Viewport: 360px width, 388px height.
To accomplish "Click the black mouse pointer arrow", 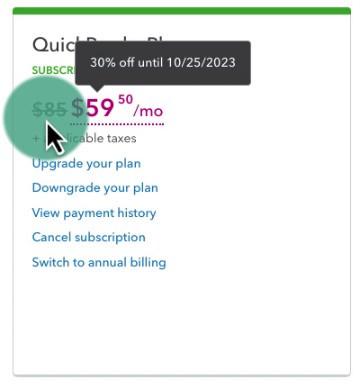I will 55,138.
